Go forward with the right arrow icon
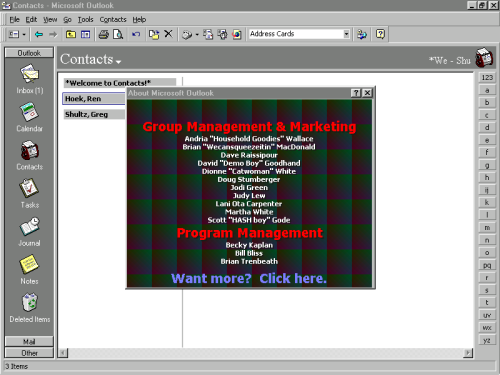Screen dimensions: 500x375 pyautogui.click(x=53, y=34)
